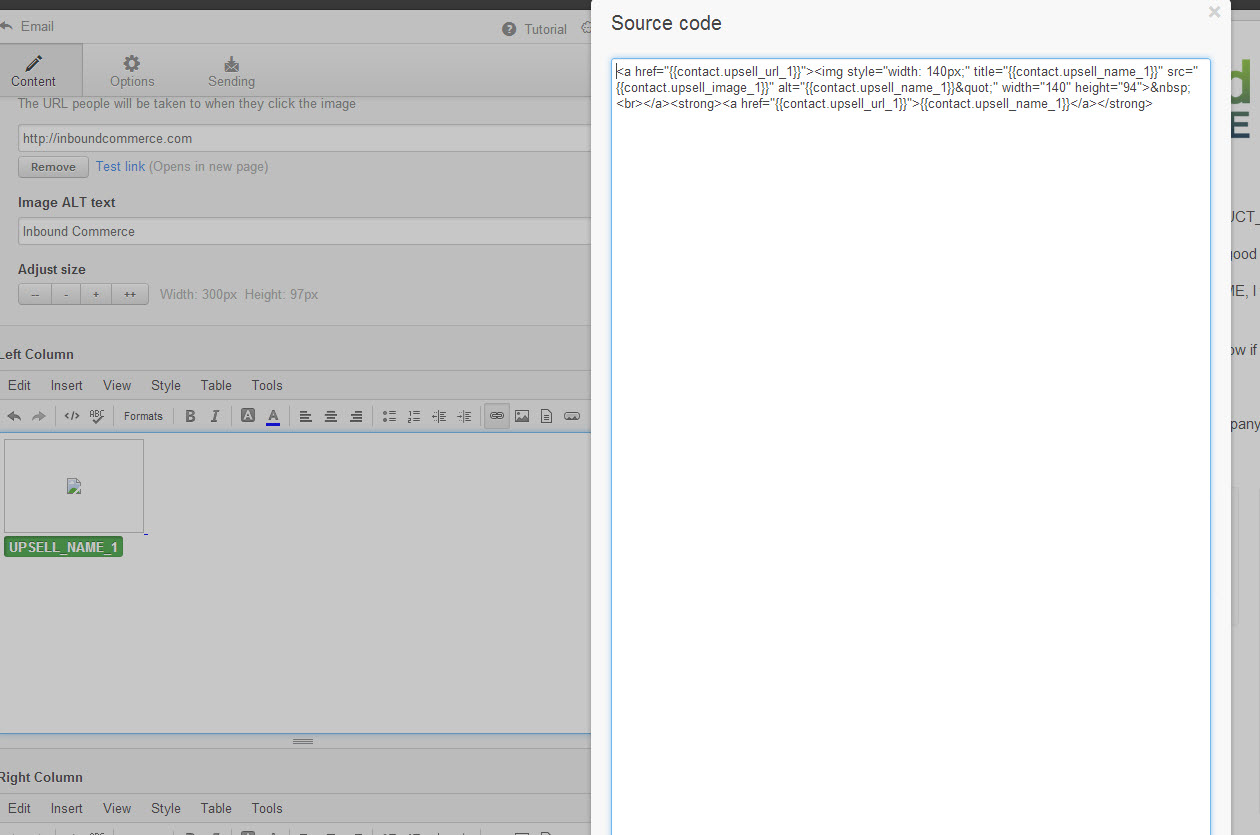Switch to the Sending tab
Screen dimensions: 1260x835
tap(231, 71)
